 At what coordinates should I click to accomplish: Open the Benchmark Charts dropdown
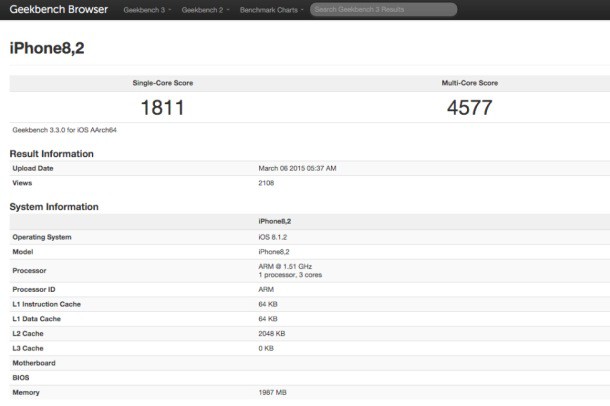coord(272,10)
